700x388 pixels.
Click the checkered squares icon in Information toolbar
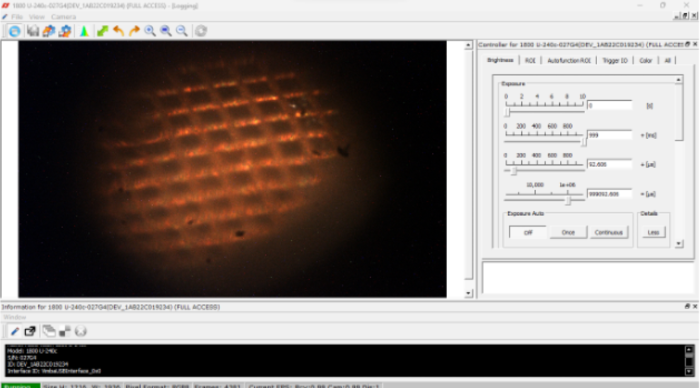tap(65, 331)
